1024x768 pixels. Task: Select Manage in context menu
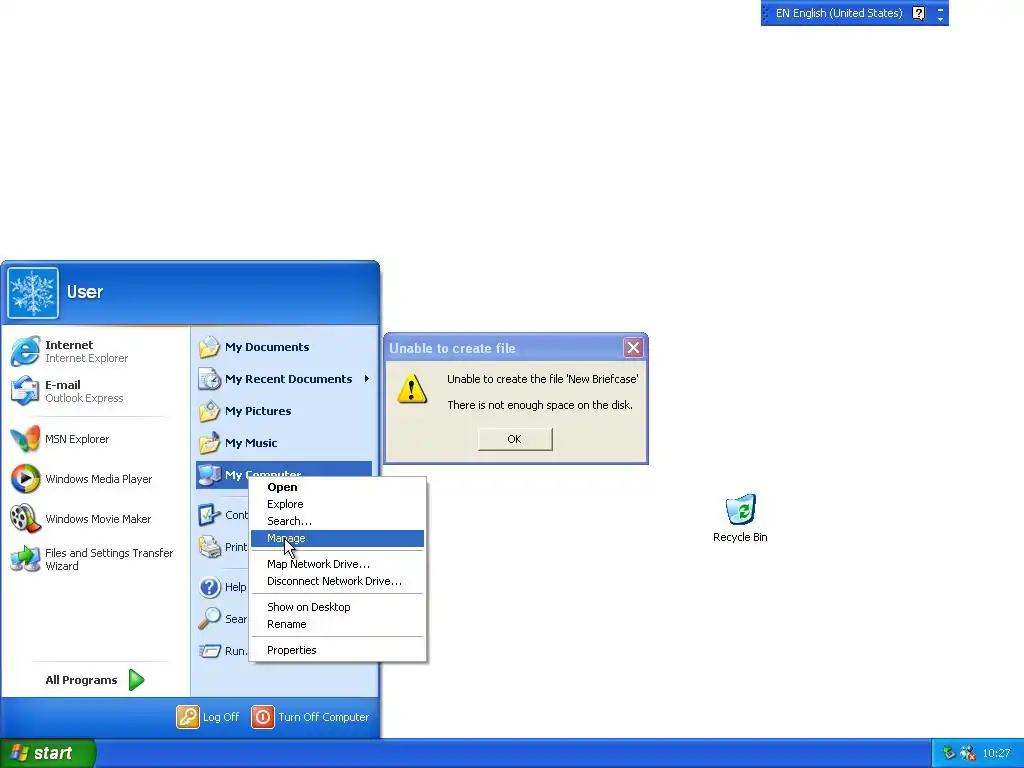(x=338, y=538)
